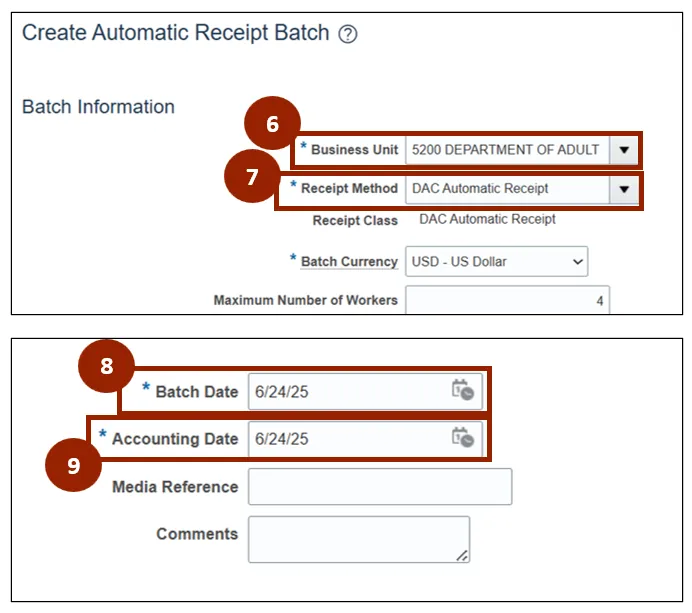Open the Batch Date calendar picker

coord(462,390)
